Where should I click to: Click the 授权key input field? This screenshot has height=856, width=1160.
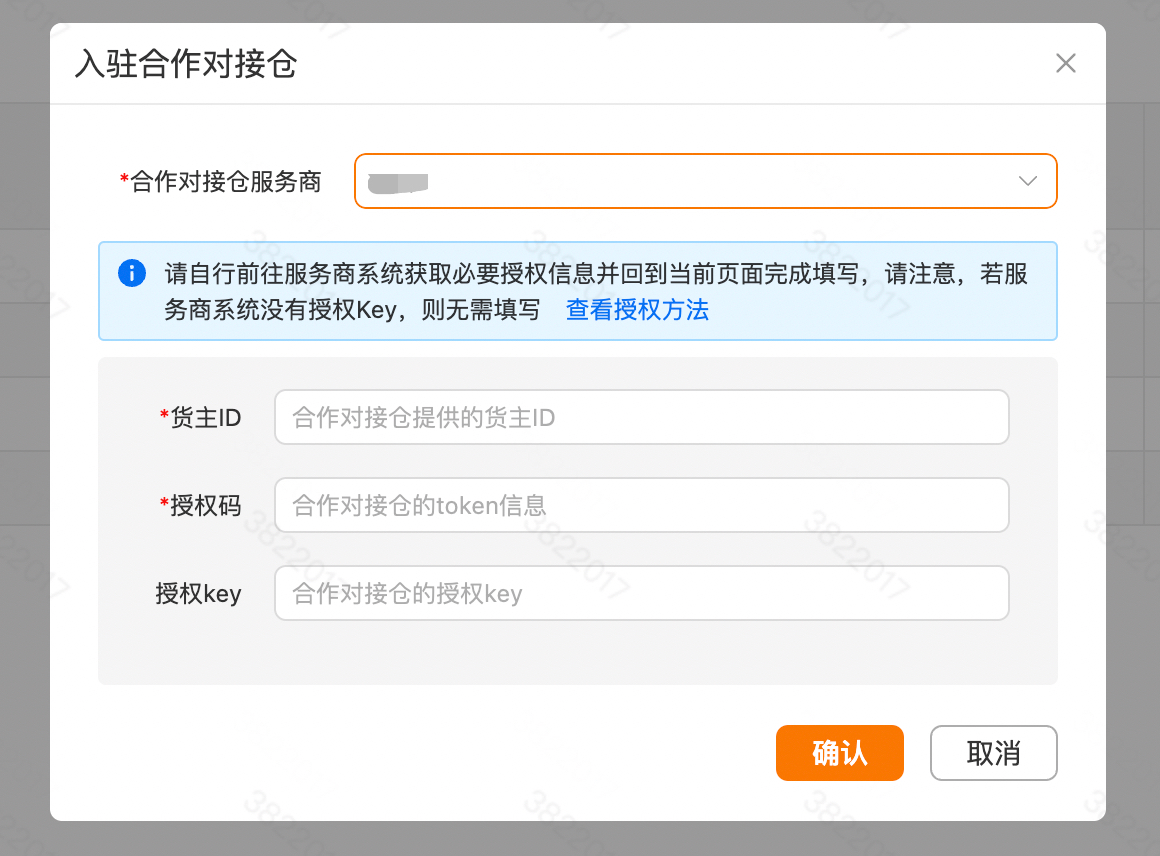(x=641, y=593)
